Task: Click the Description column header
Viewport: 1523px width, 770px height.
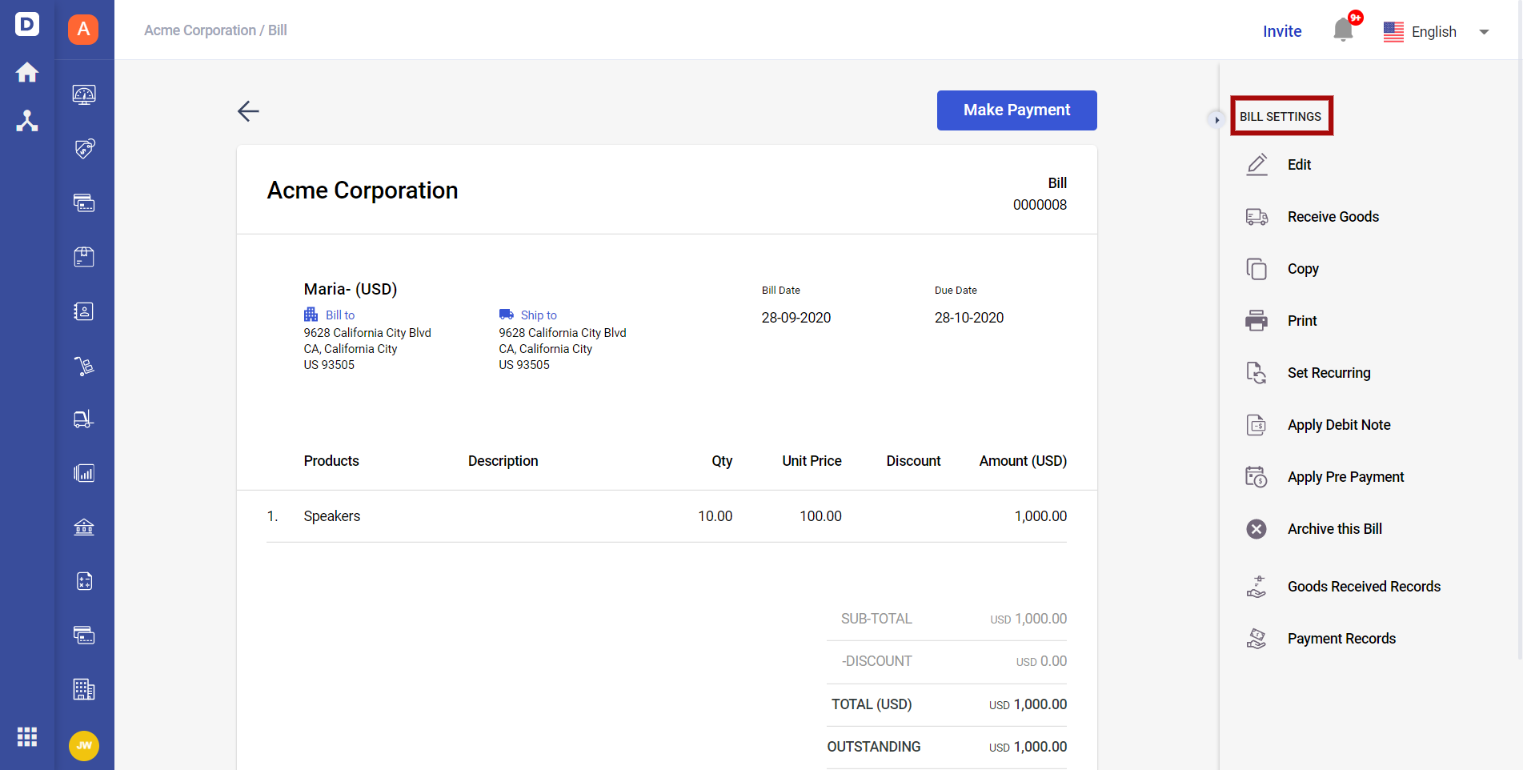Action: [x=503, y=461]
